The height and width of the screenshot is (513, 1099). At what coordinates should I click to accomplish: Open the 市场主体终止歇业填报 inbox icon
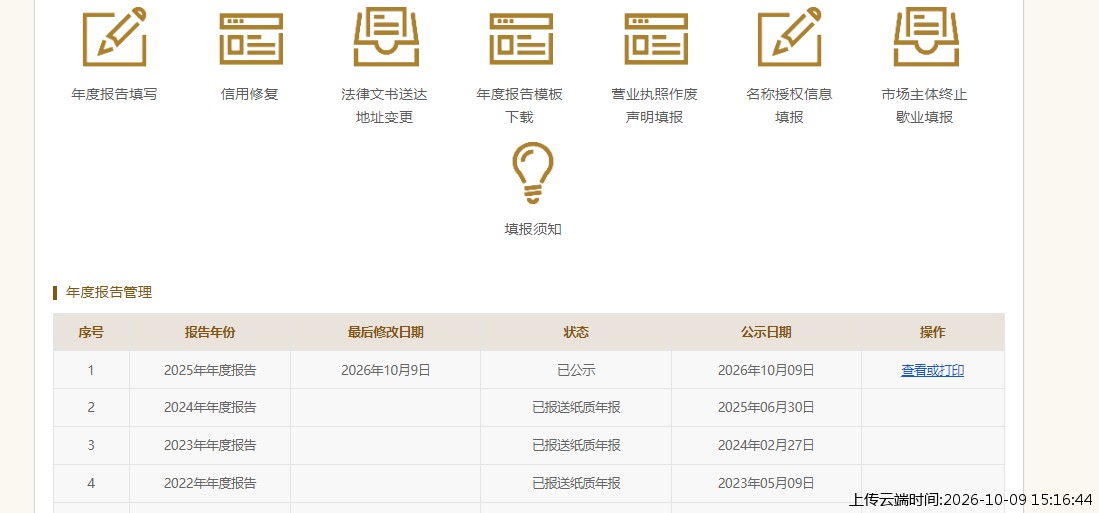(x=926, y=36)
